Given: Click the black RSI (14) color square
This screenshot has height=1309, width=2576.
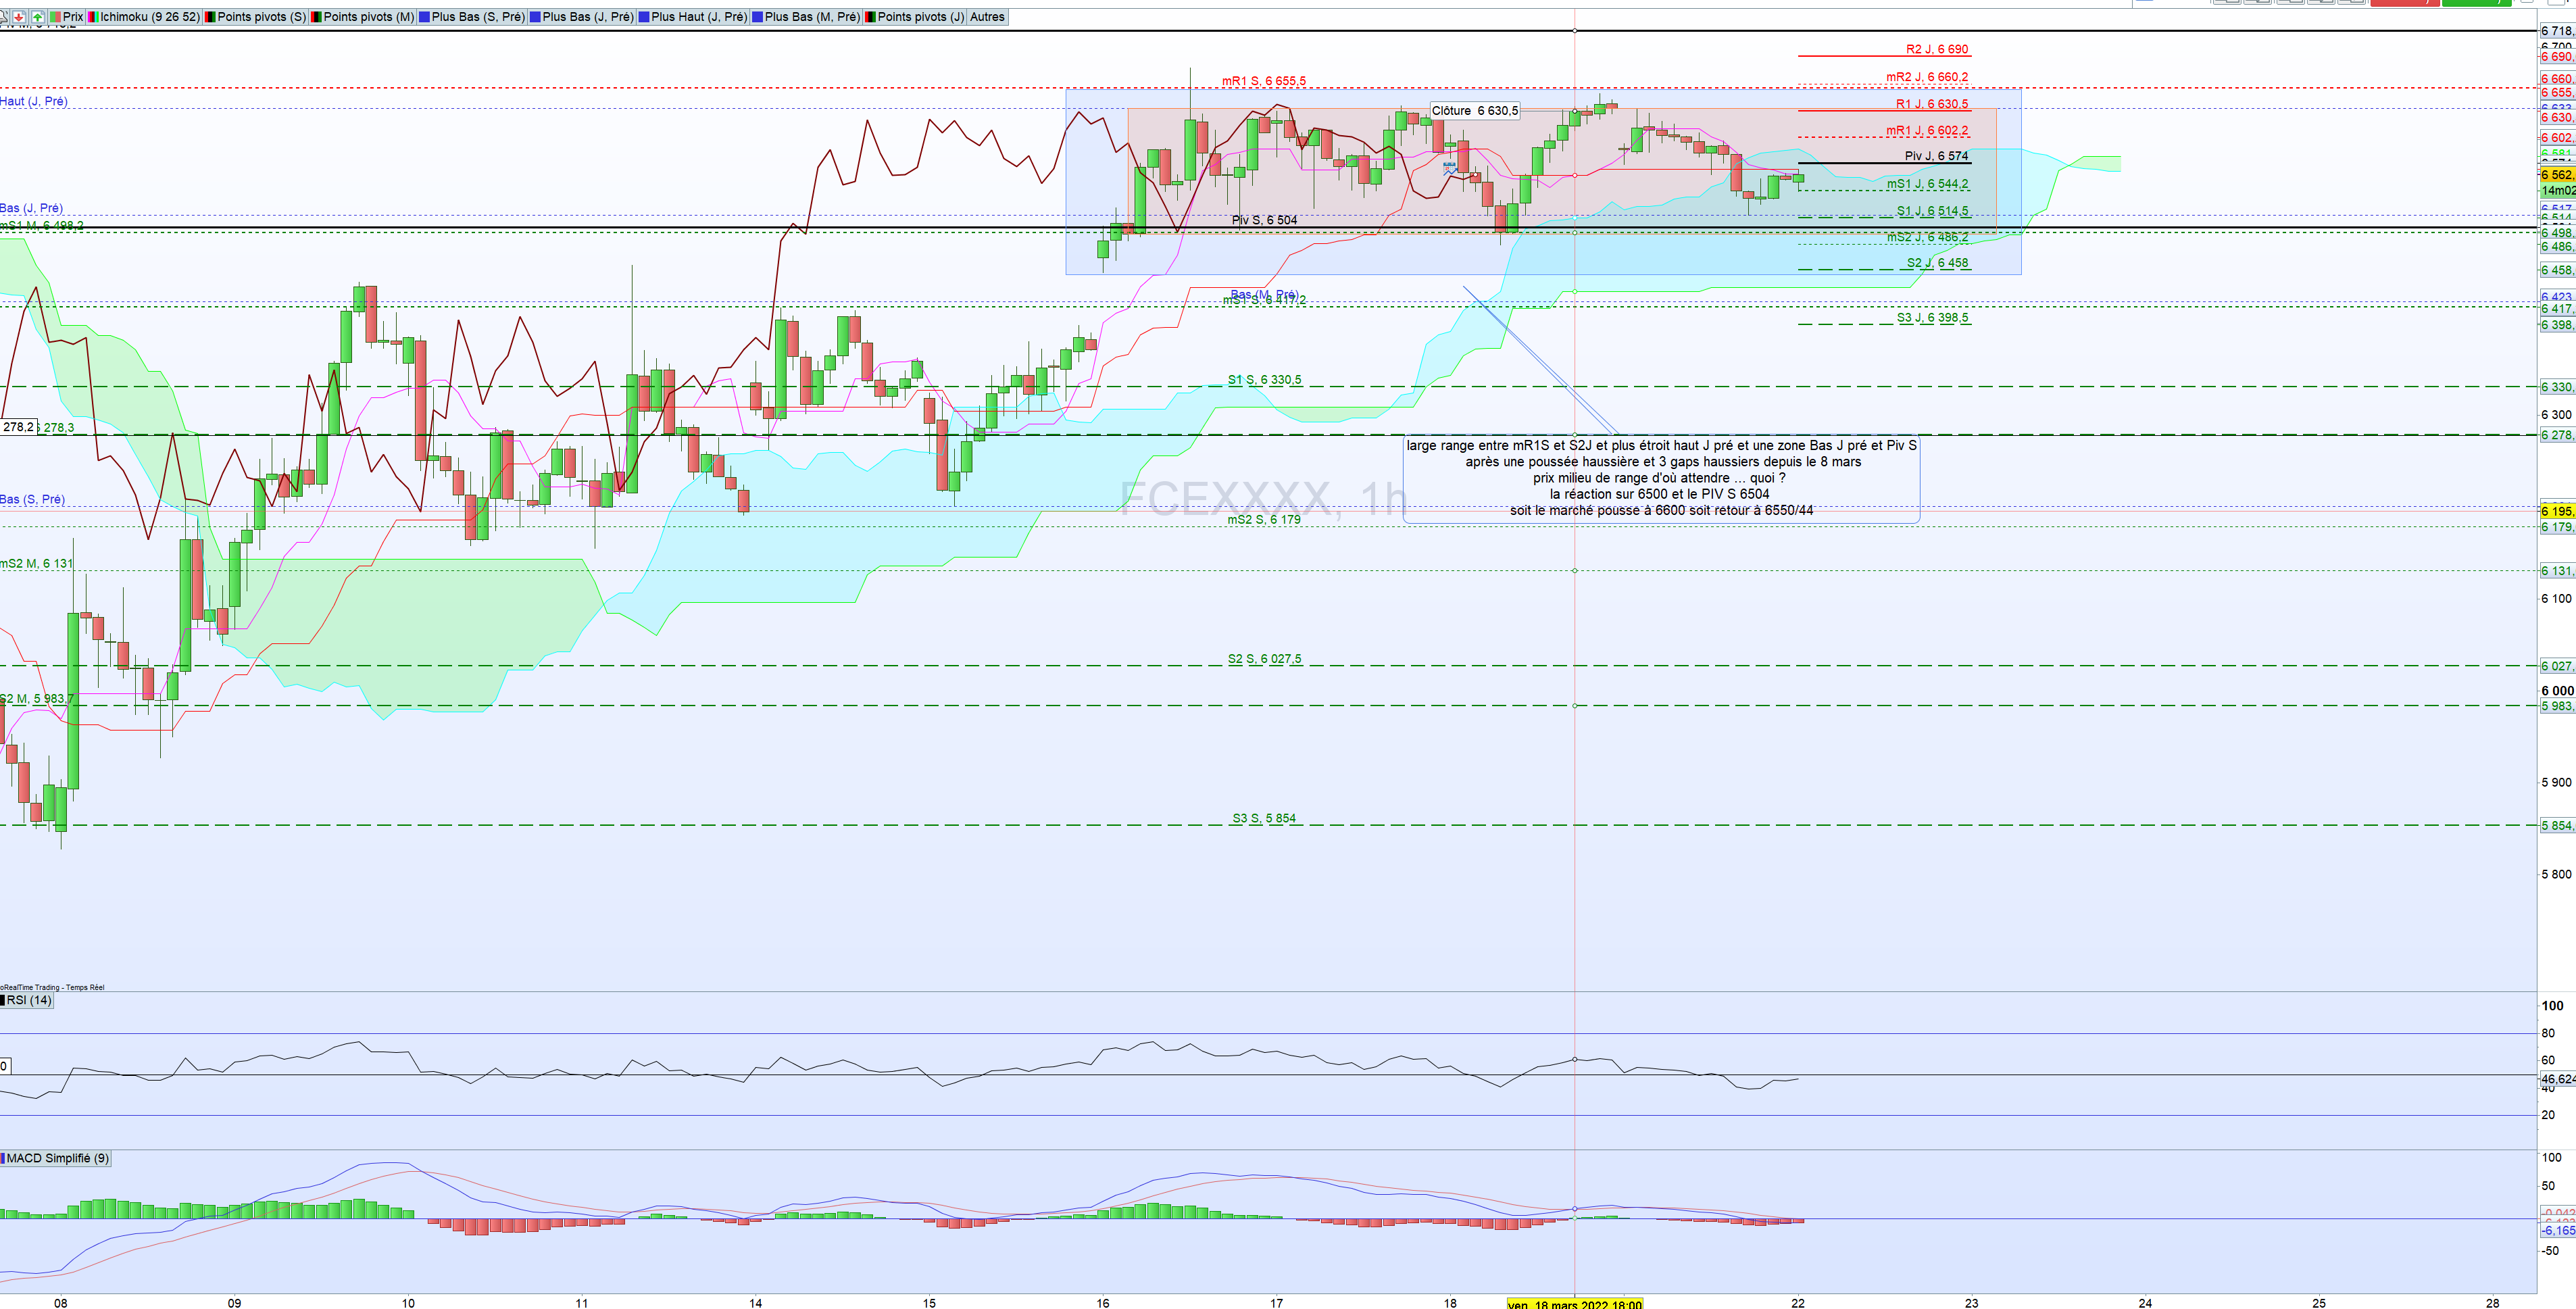Looking at the screenshot, I should (3, 1000).
